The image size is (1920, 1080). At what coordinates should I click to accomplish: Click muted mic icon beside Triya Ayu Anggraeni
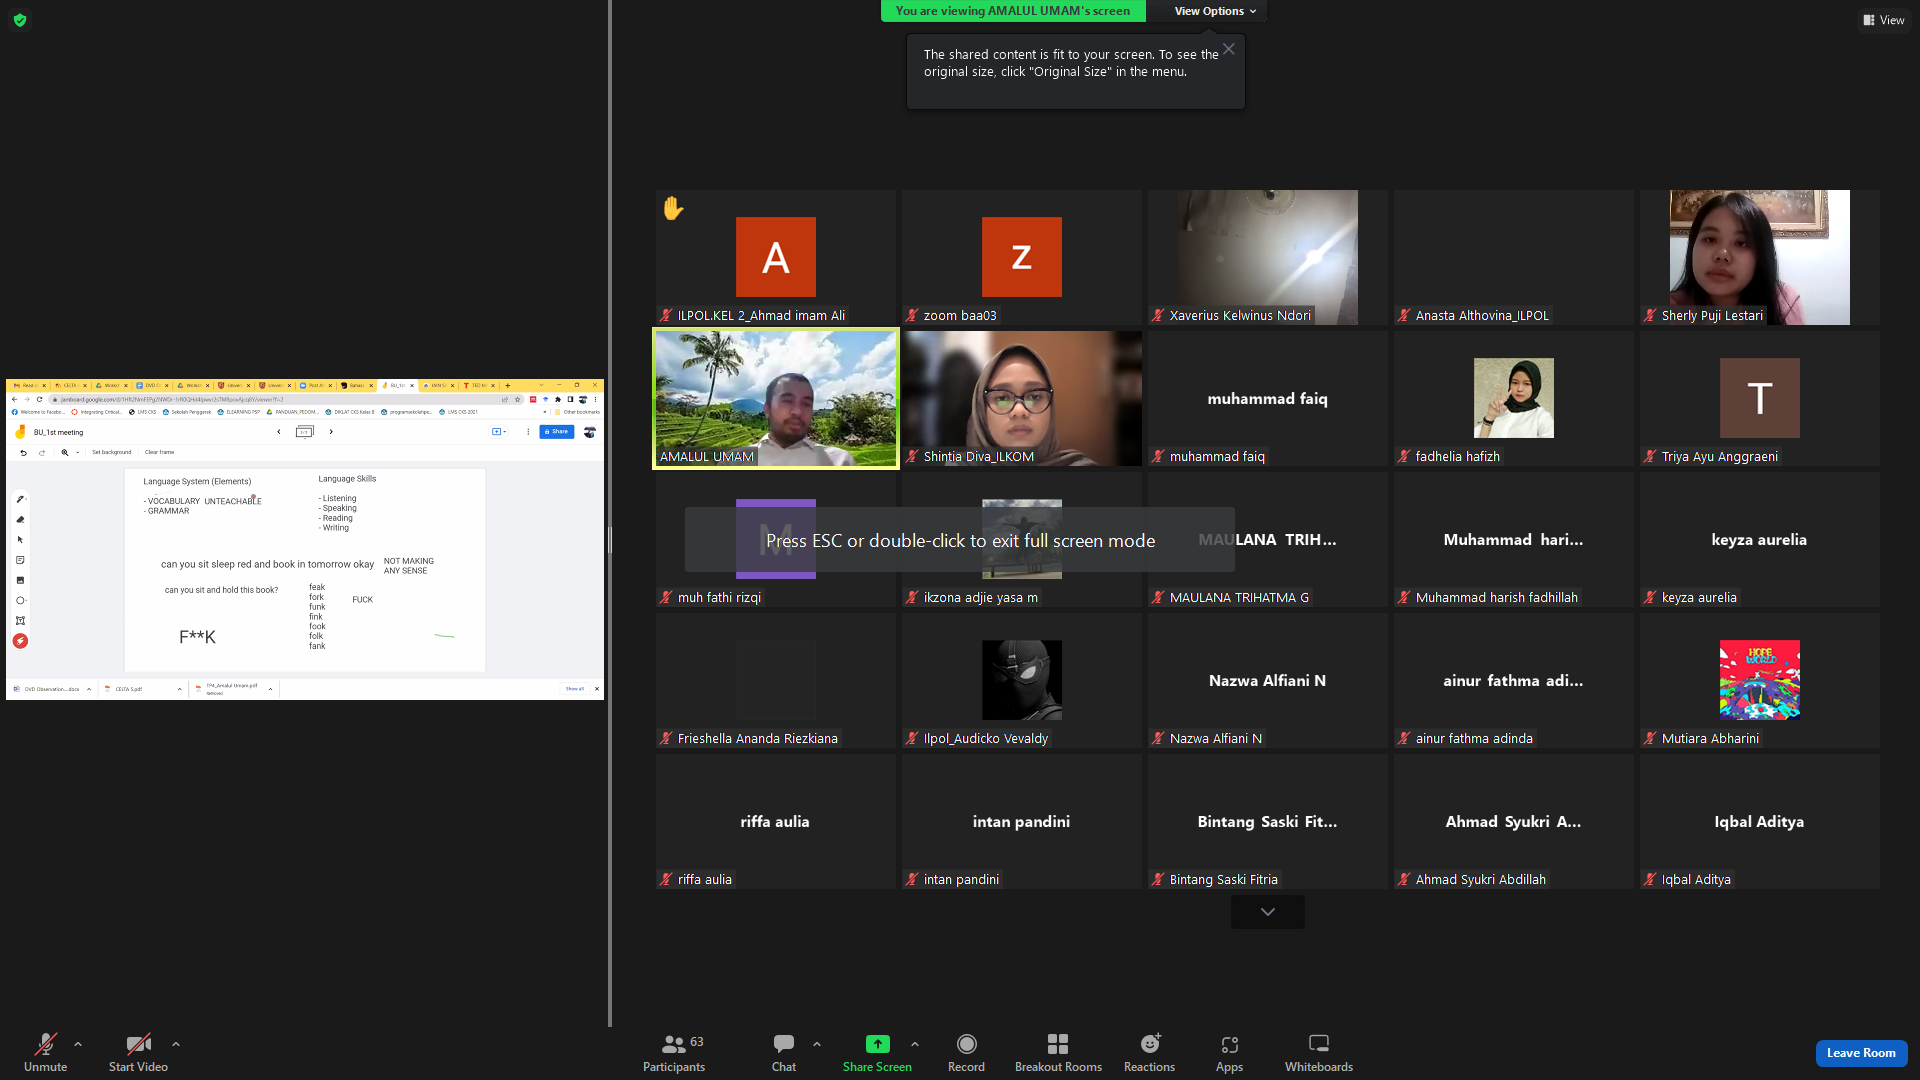1650,457
